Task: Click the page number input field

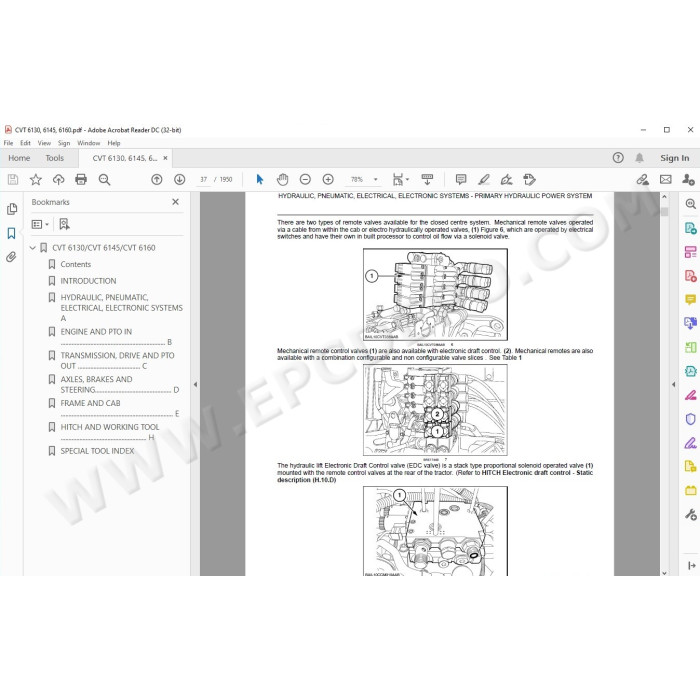Action: pos(204,179)
